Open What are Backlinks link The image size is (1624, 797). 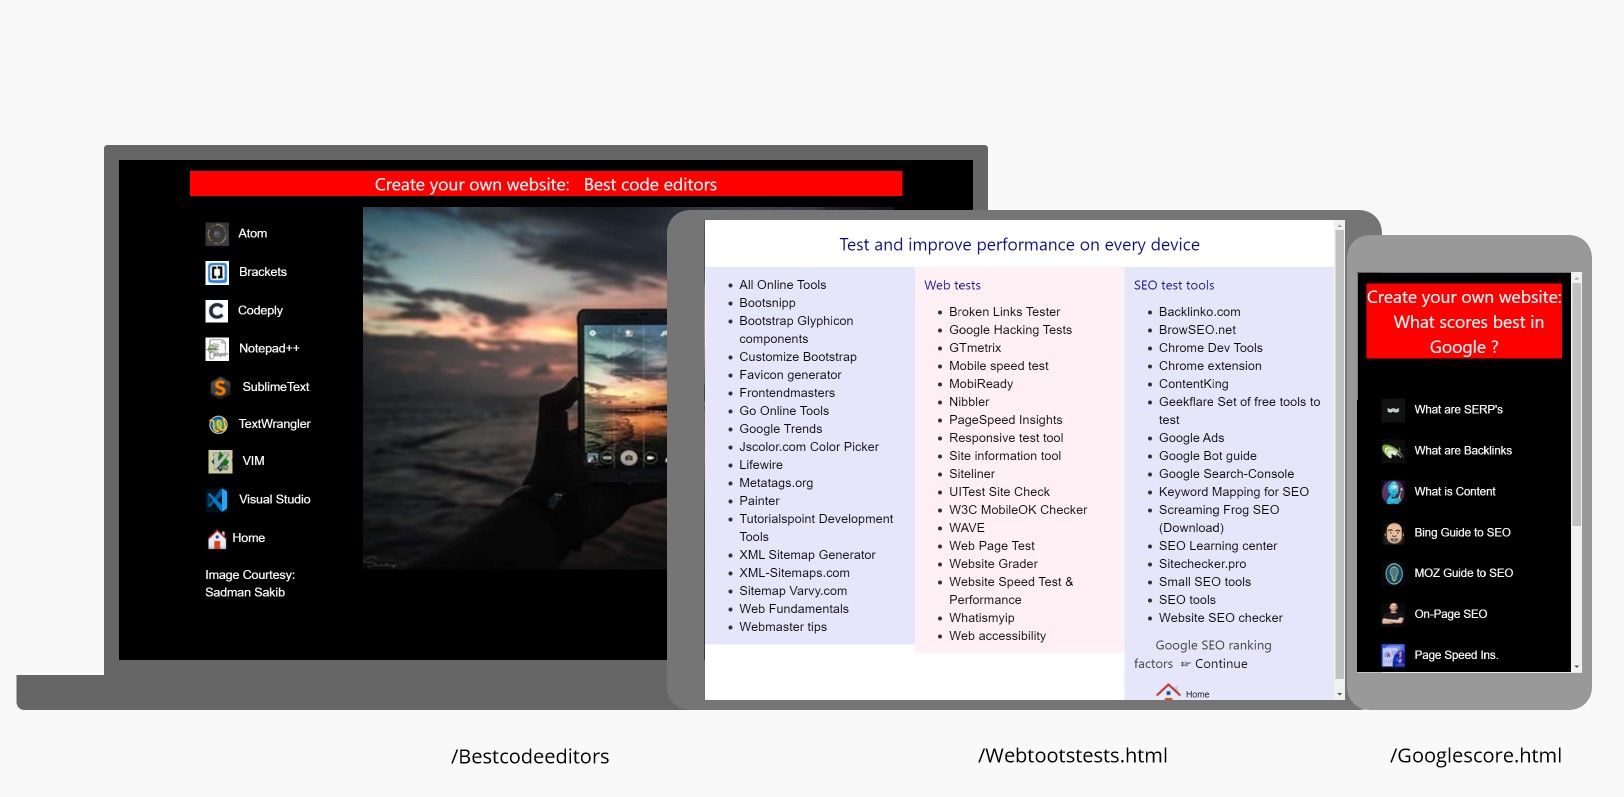pos(1463,451)
